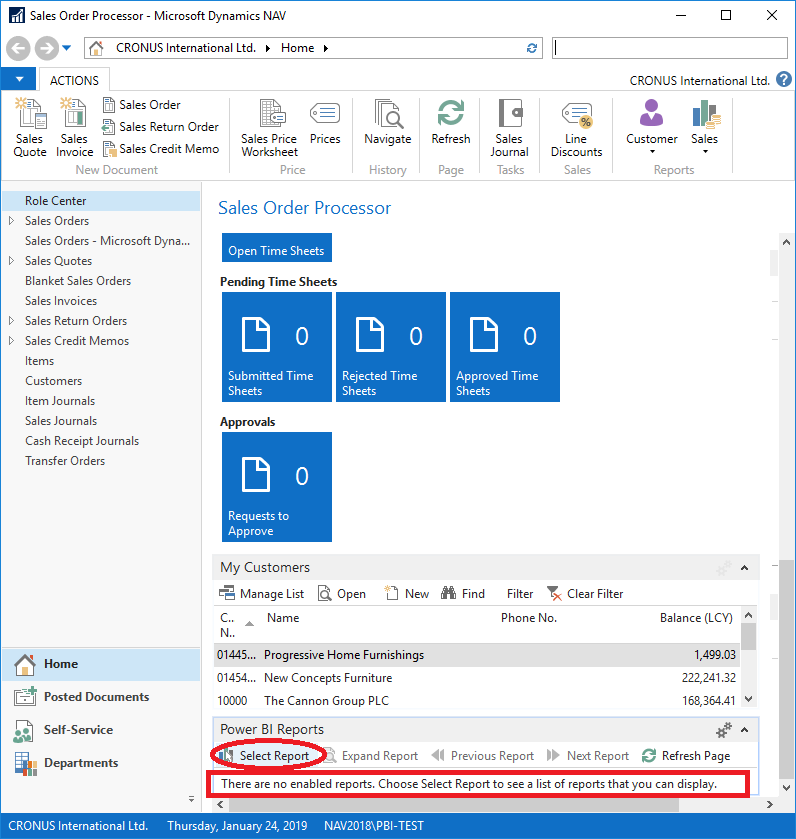Open the Sales Price Worksheet

coord(269,128)
